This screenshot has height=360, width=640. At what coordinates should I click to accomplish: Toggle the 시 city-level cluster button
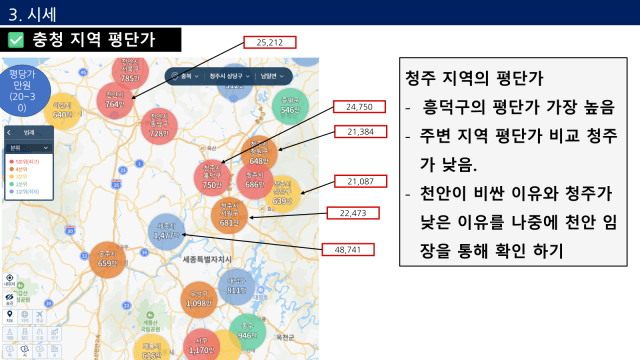click(x=24, y=351)
